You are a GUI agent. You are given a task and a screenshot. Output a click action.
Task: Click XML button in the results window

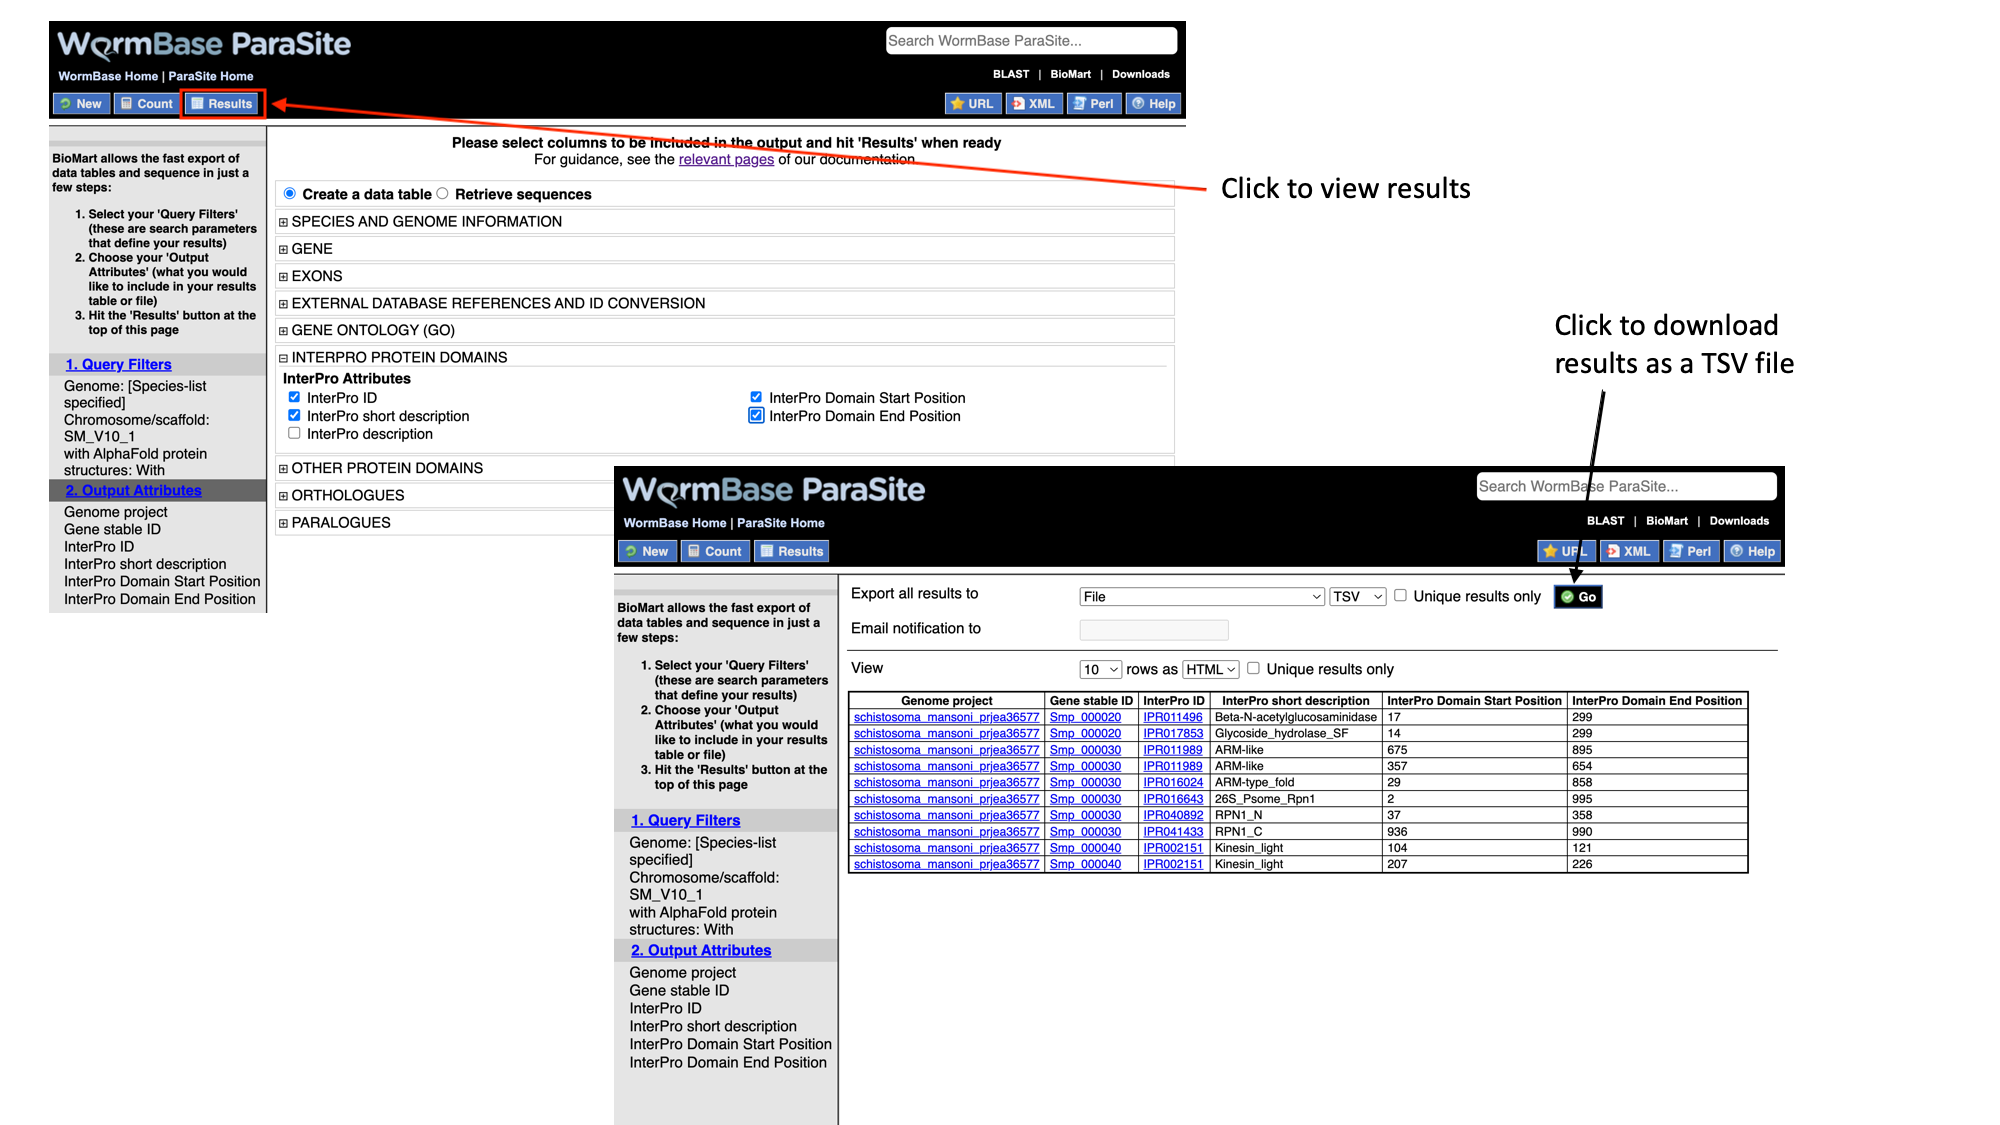pos(1630,551)
